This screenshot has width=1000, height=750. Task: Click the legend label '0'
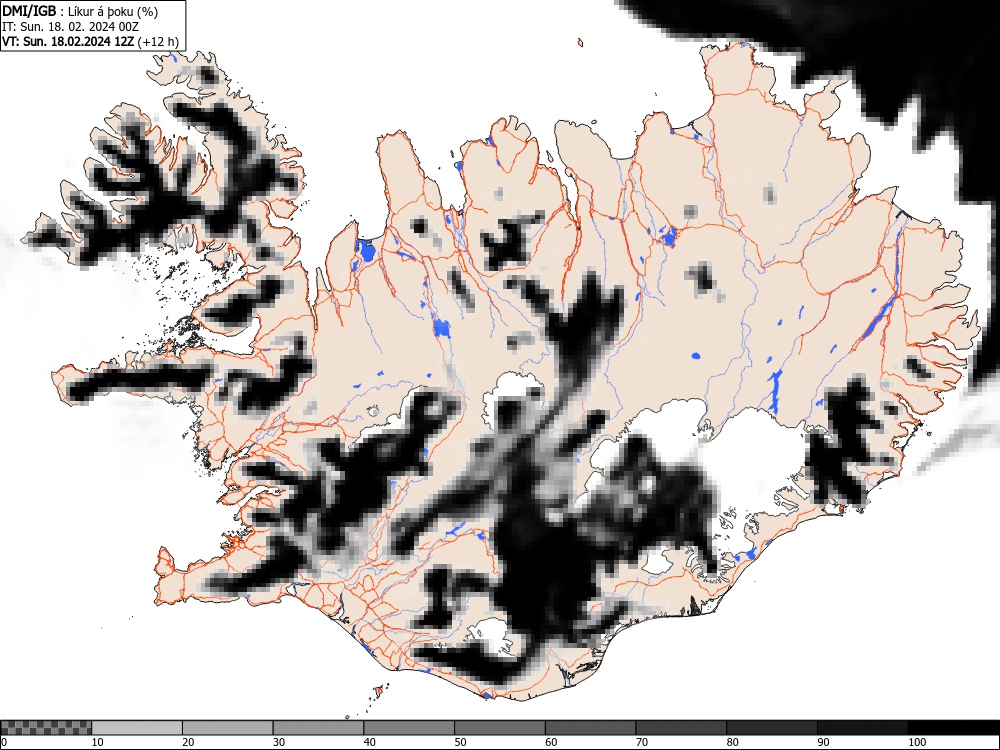(4, 742)
